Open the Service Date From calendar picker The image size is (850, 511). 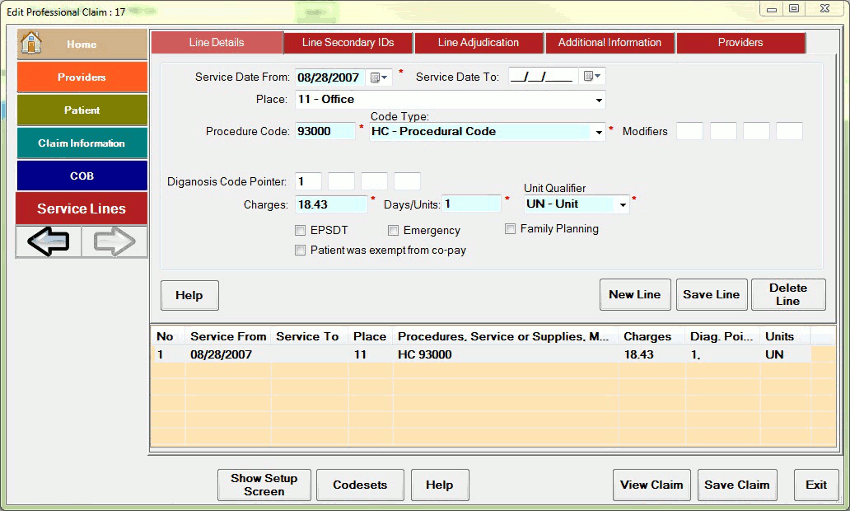379,77
